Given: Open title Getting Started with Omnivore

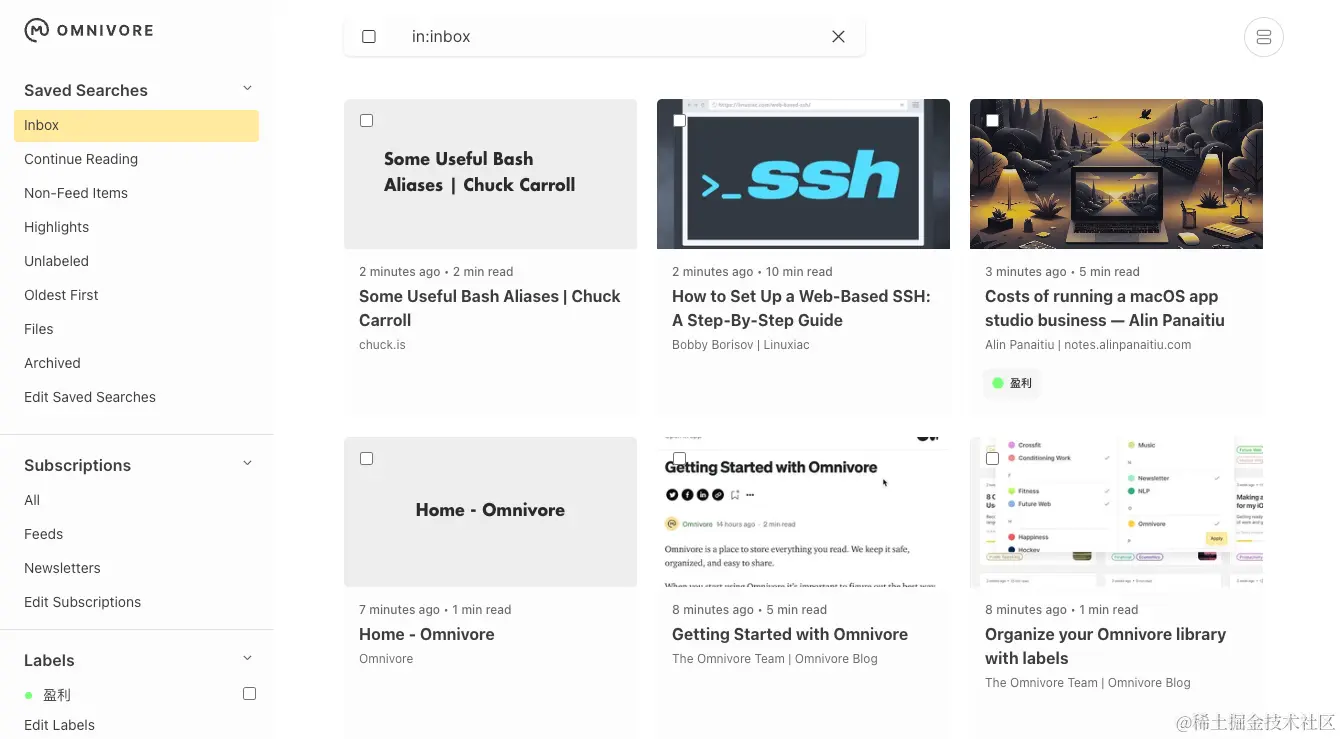Looking at the screenshot, I should (x=790, y=634).
